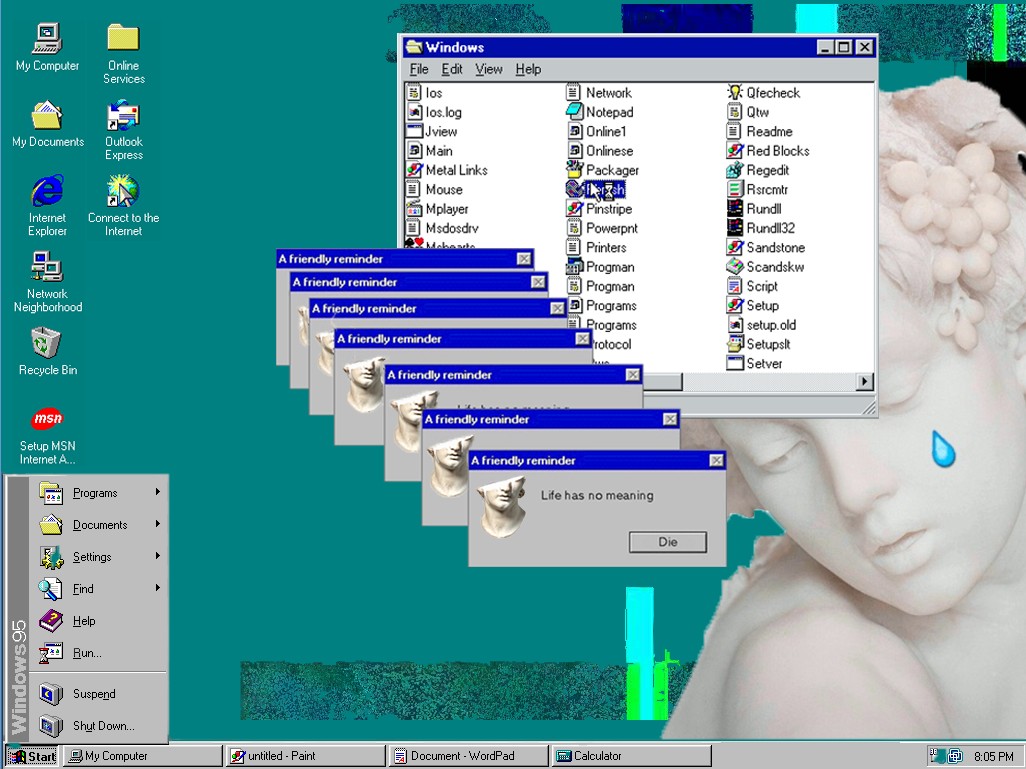Screen dimensions: 1026x769
Task: Select the Scandskw icon in the list
Action: (x=735, y=267)
